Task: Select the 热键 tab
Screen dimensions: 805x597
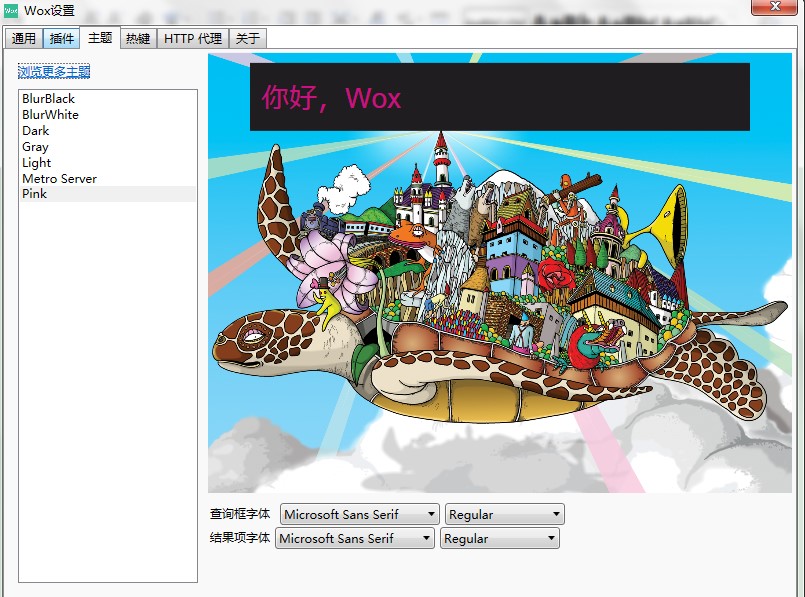Action: [139, 38]
